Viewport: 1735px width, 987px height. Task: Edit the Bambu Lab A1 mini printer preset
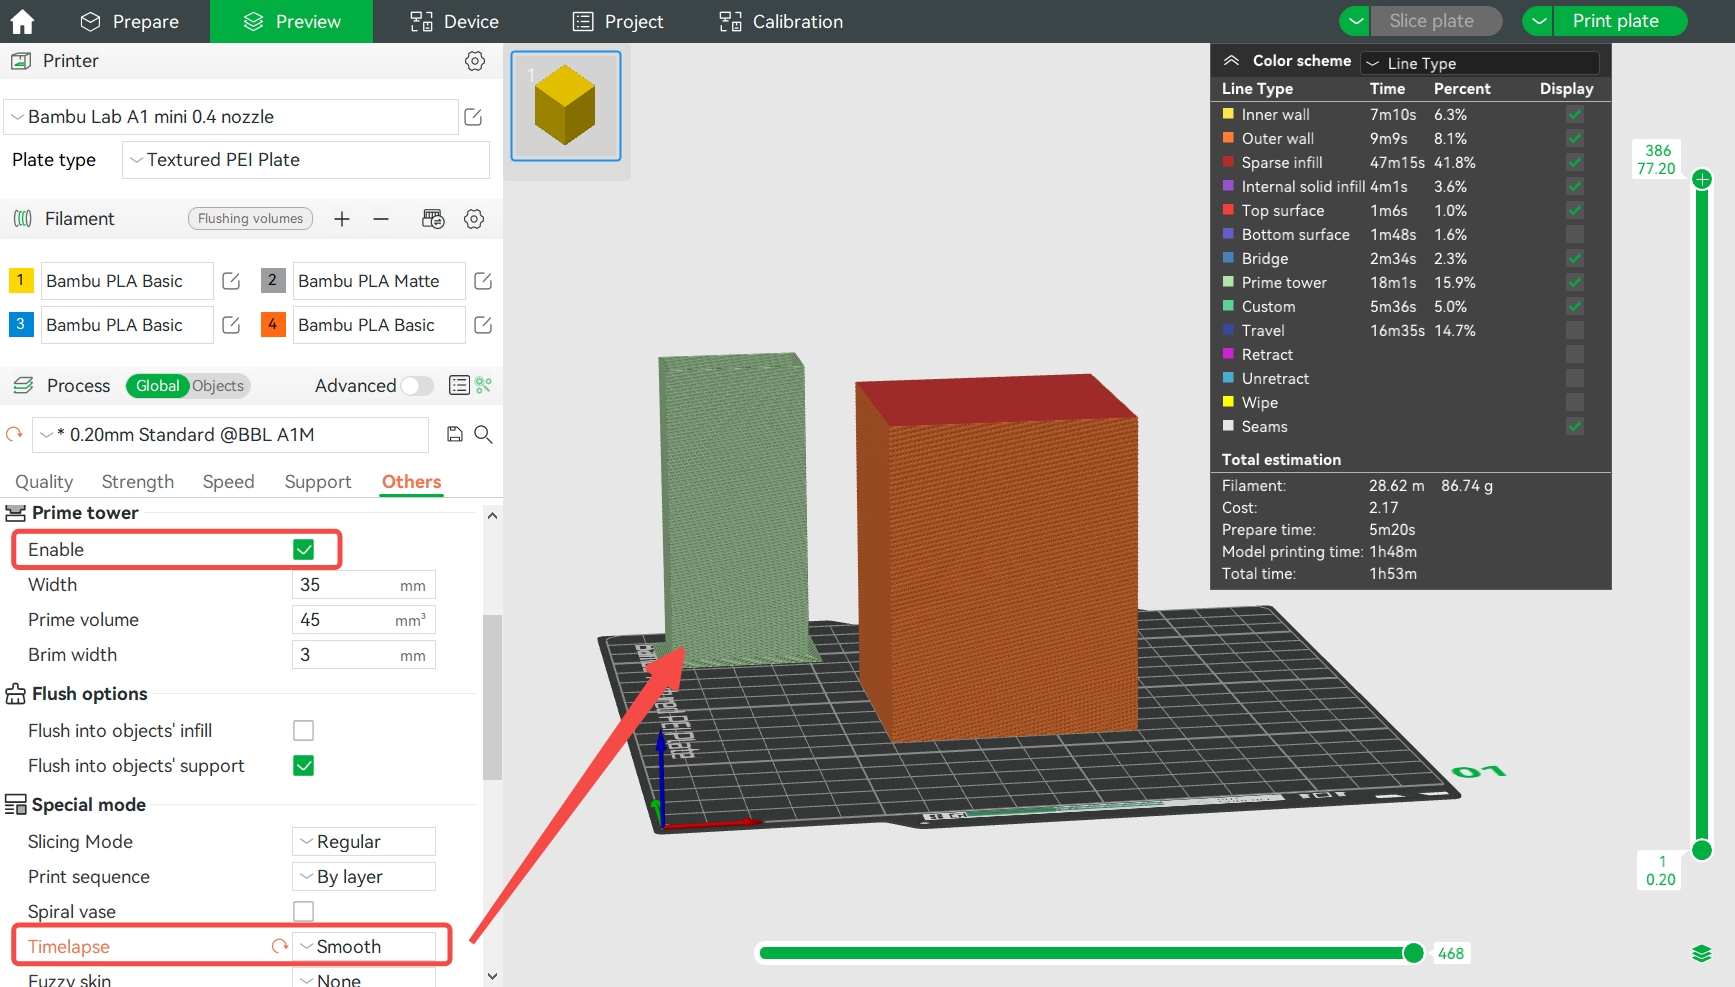[473, 117]
